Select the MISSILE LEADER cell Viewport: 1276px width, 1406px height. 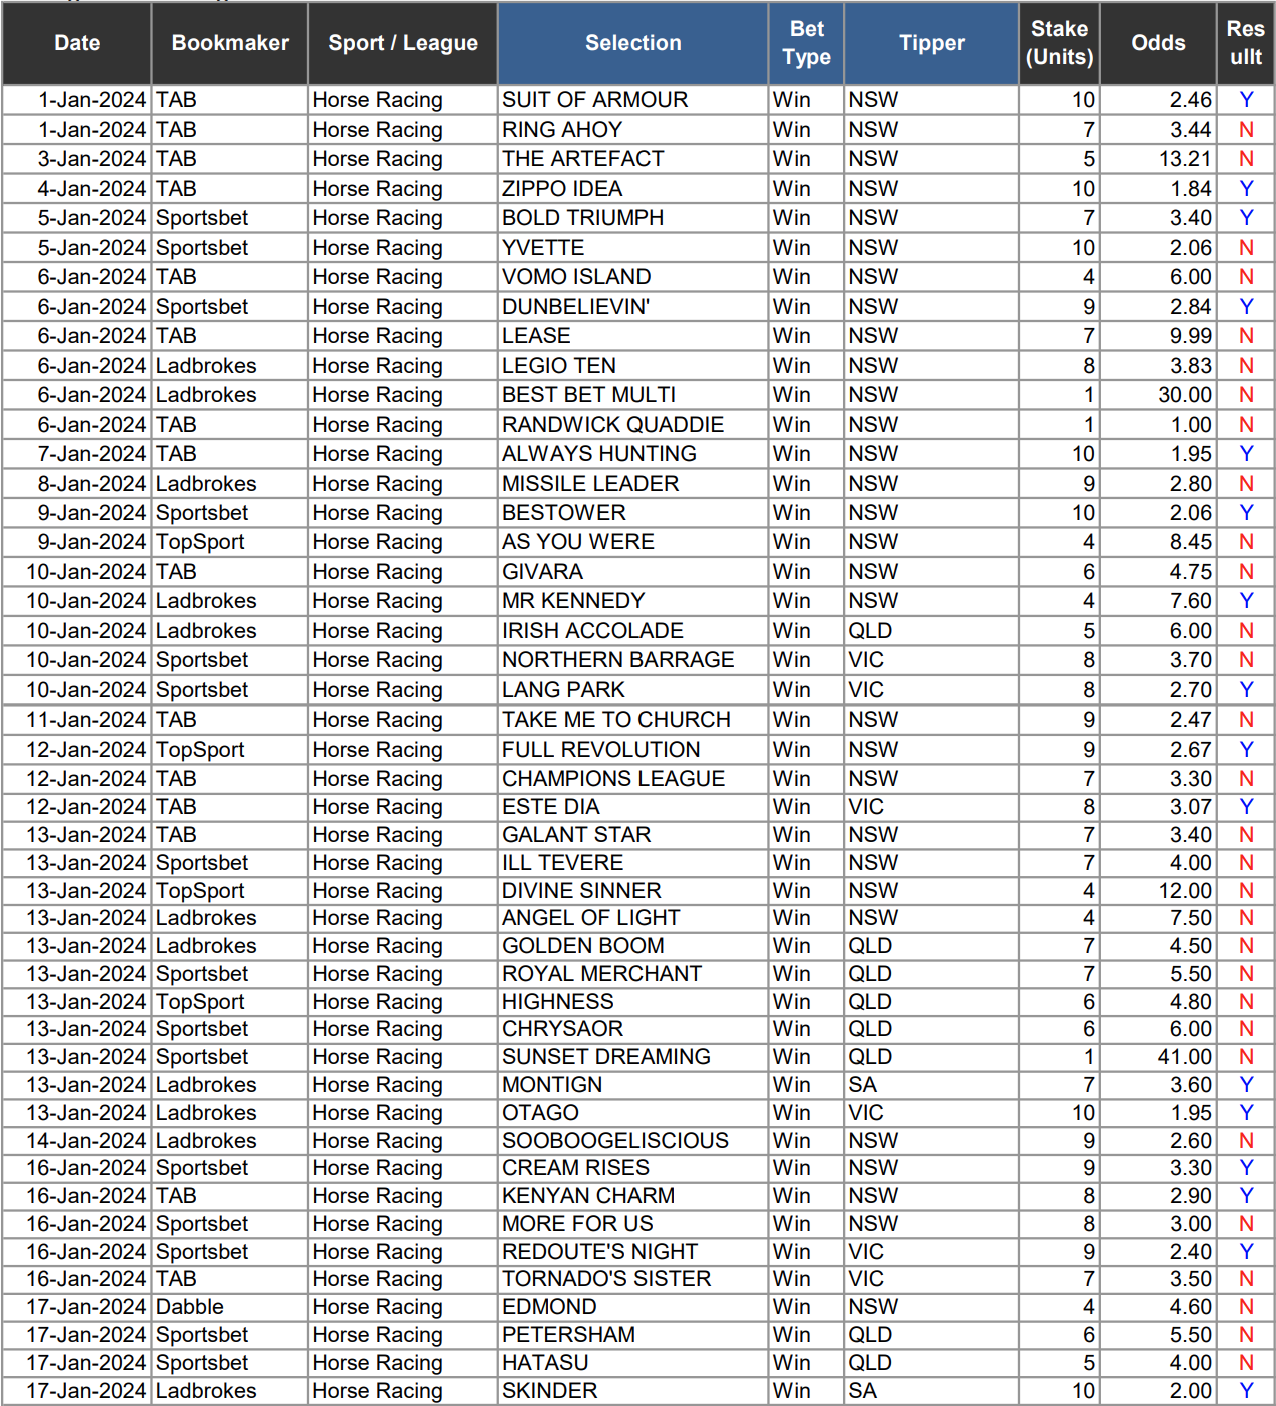click(633, 484)
